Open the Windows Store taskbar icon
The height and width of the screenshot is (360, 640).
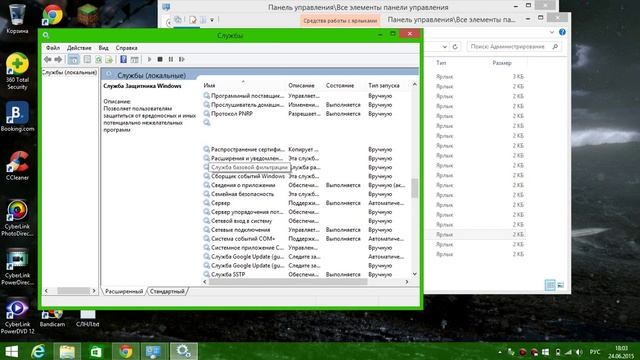96,351
